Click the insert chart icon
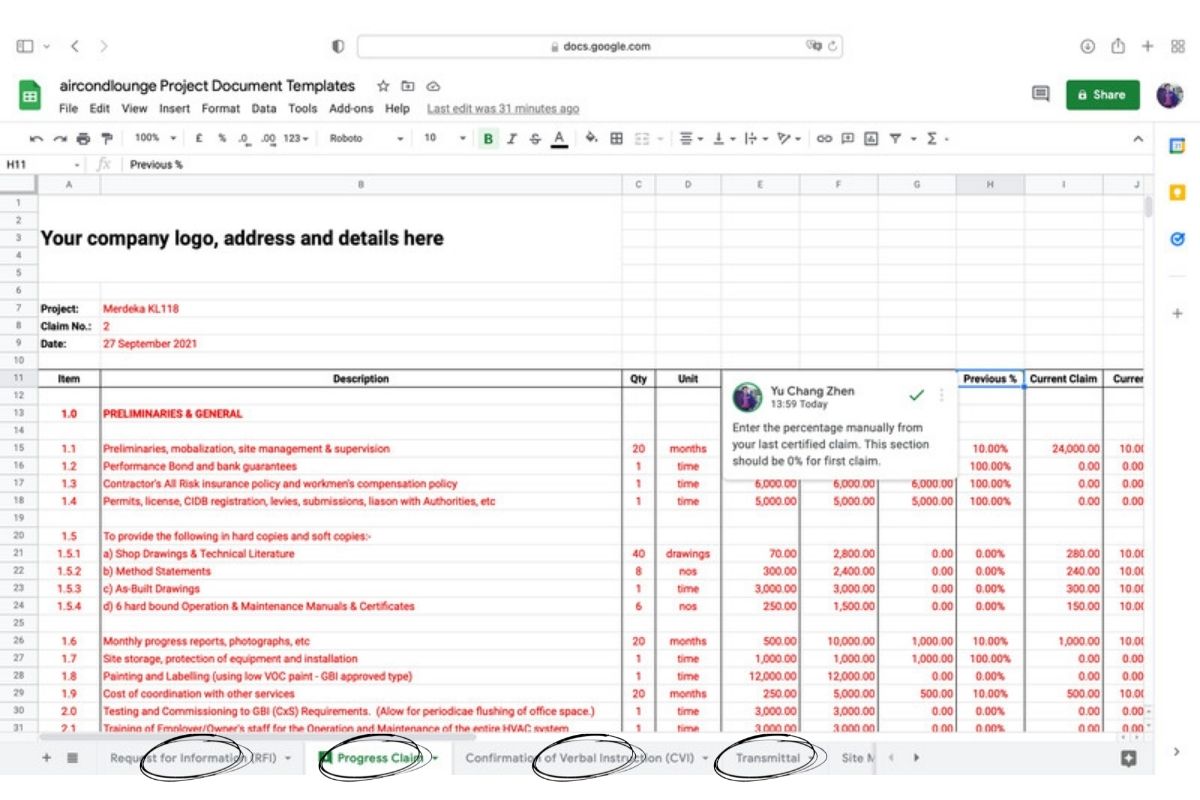This screenshot has height=800, width=1200. (871, 139)
